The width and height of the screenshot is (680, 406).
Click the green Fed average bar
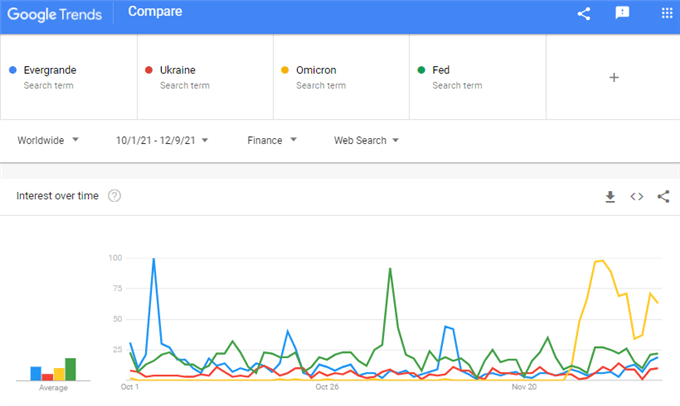click(70, 369)
